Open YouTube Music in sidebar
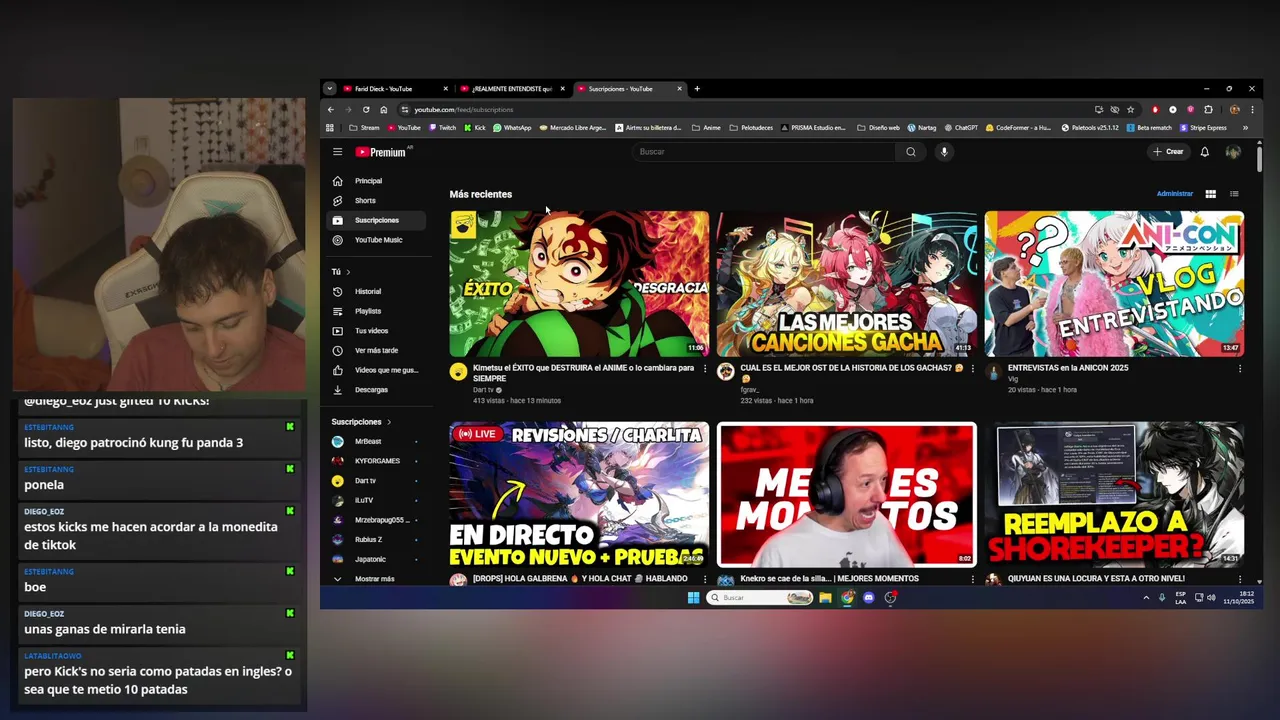The width and height of the screenshot is (1280, 720). (377, 240)
